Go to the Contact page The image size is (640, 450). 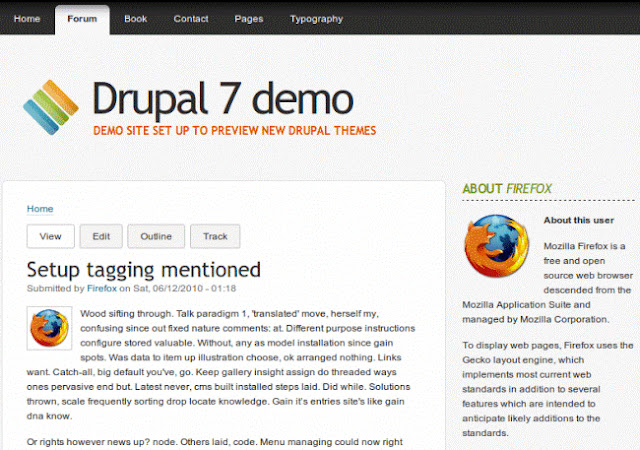[x=191, y=19]
